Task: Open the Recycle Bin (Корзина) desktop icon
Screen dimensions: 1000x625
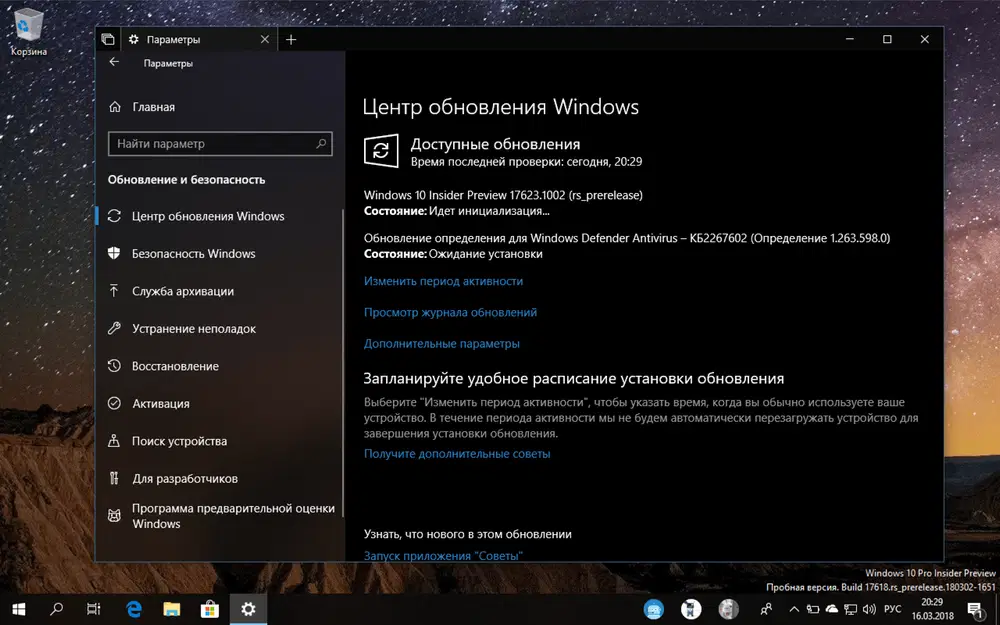Action: [x=28, y=32]
